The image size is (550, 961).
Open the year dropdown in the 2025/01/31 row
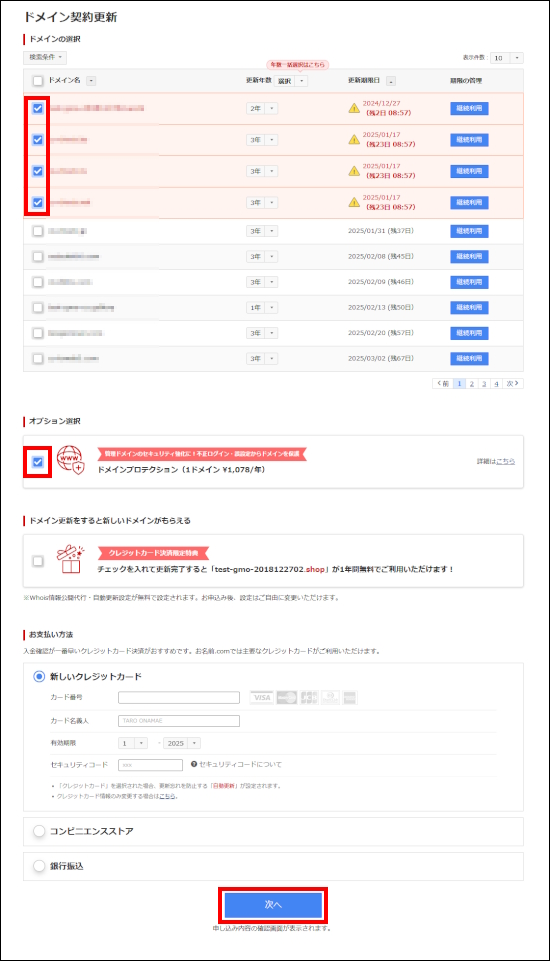point(262,231)
